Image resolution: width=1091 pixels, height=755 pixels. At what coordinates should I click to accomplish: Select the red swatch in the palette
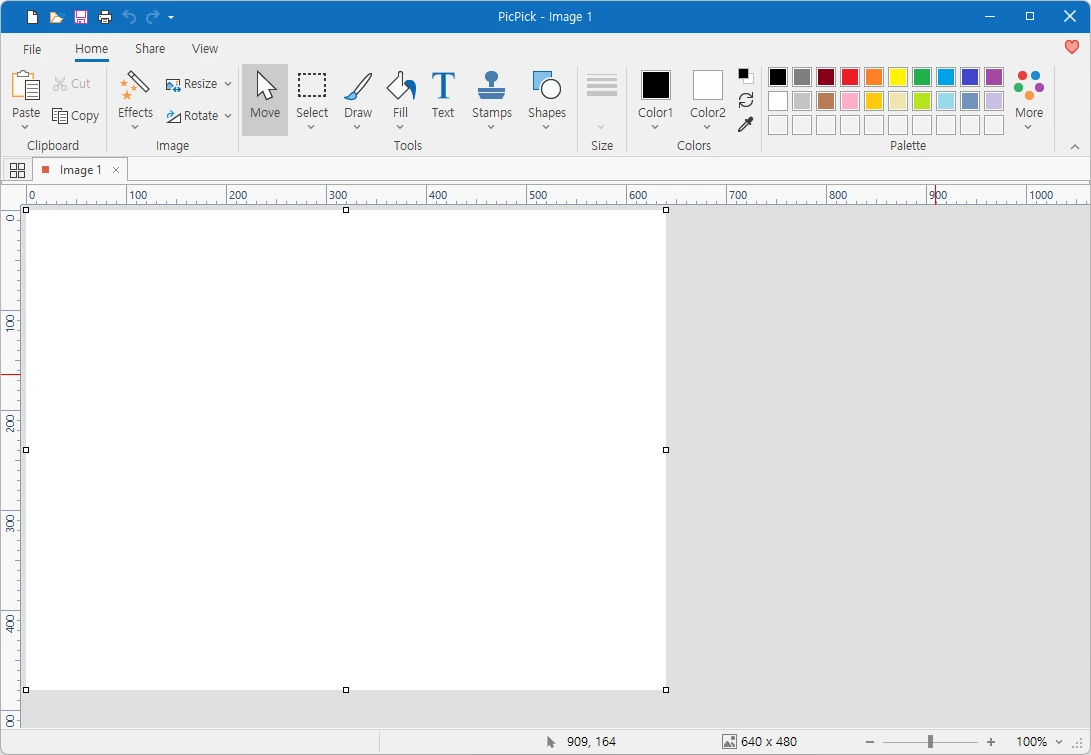click(849, 76)
